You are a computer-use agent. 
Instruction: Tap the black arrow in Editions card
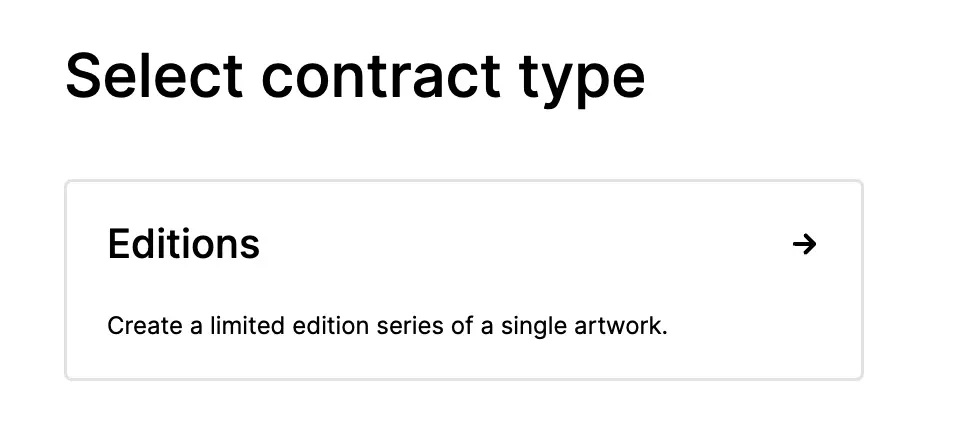[804, 244]
